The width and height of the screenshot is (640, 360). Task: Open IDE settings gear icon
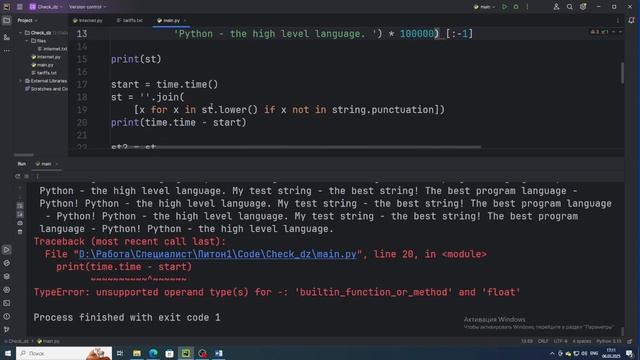(x=583, y=7)
